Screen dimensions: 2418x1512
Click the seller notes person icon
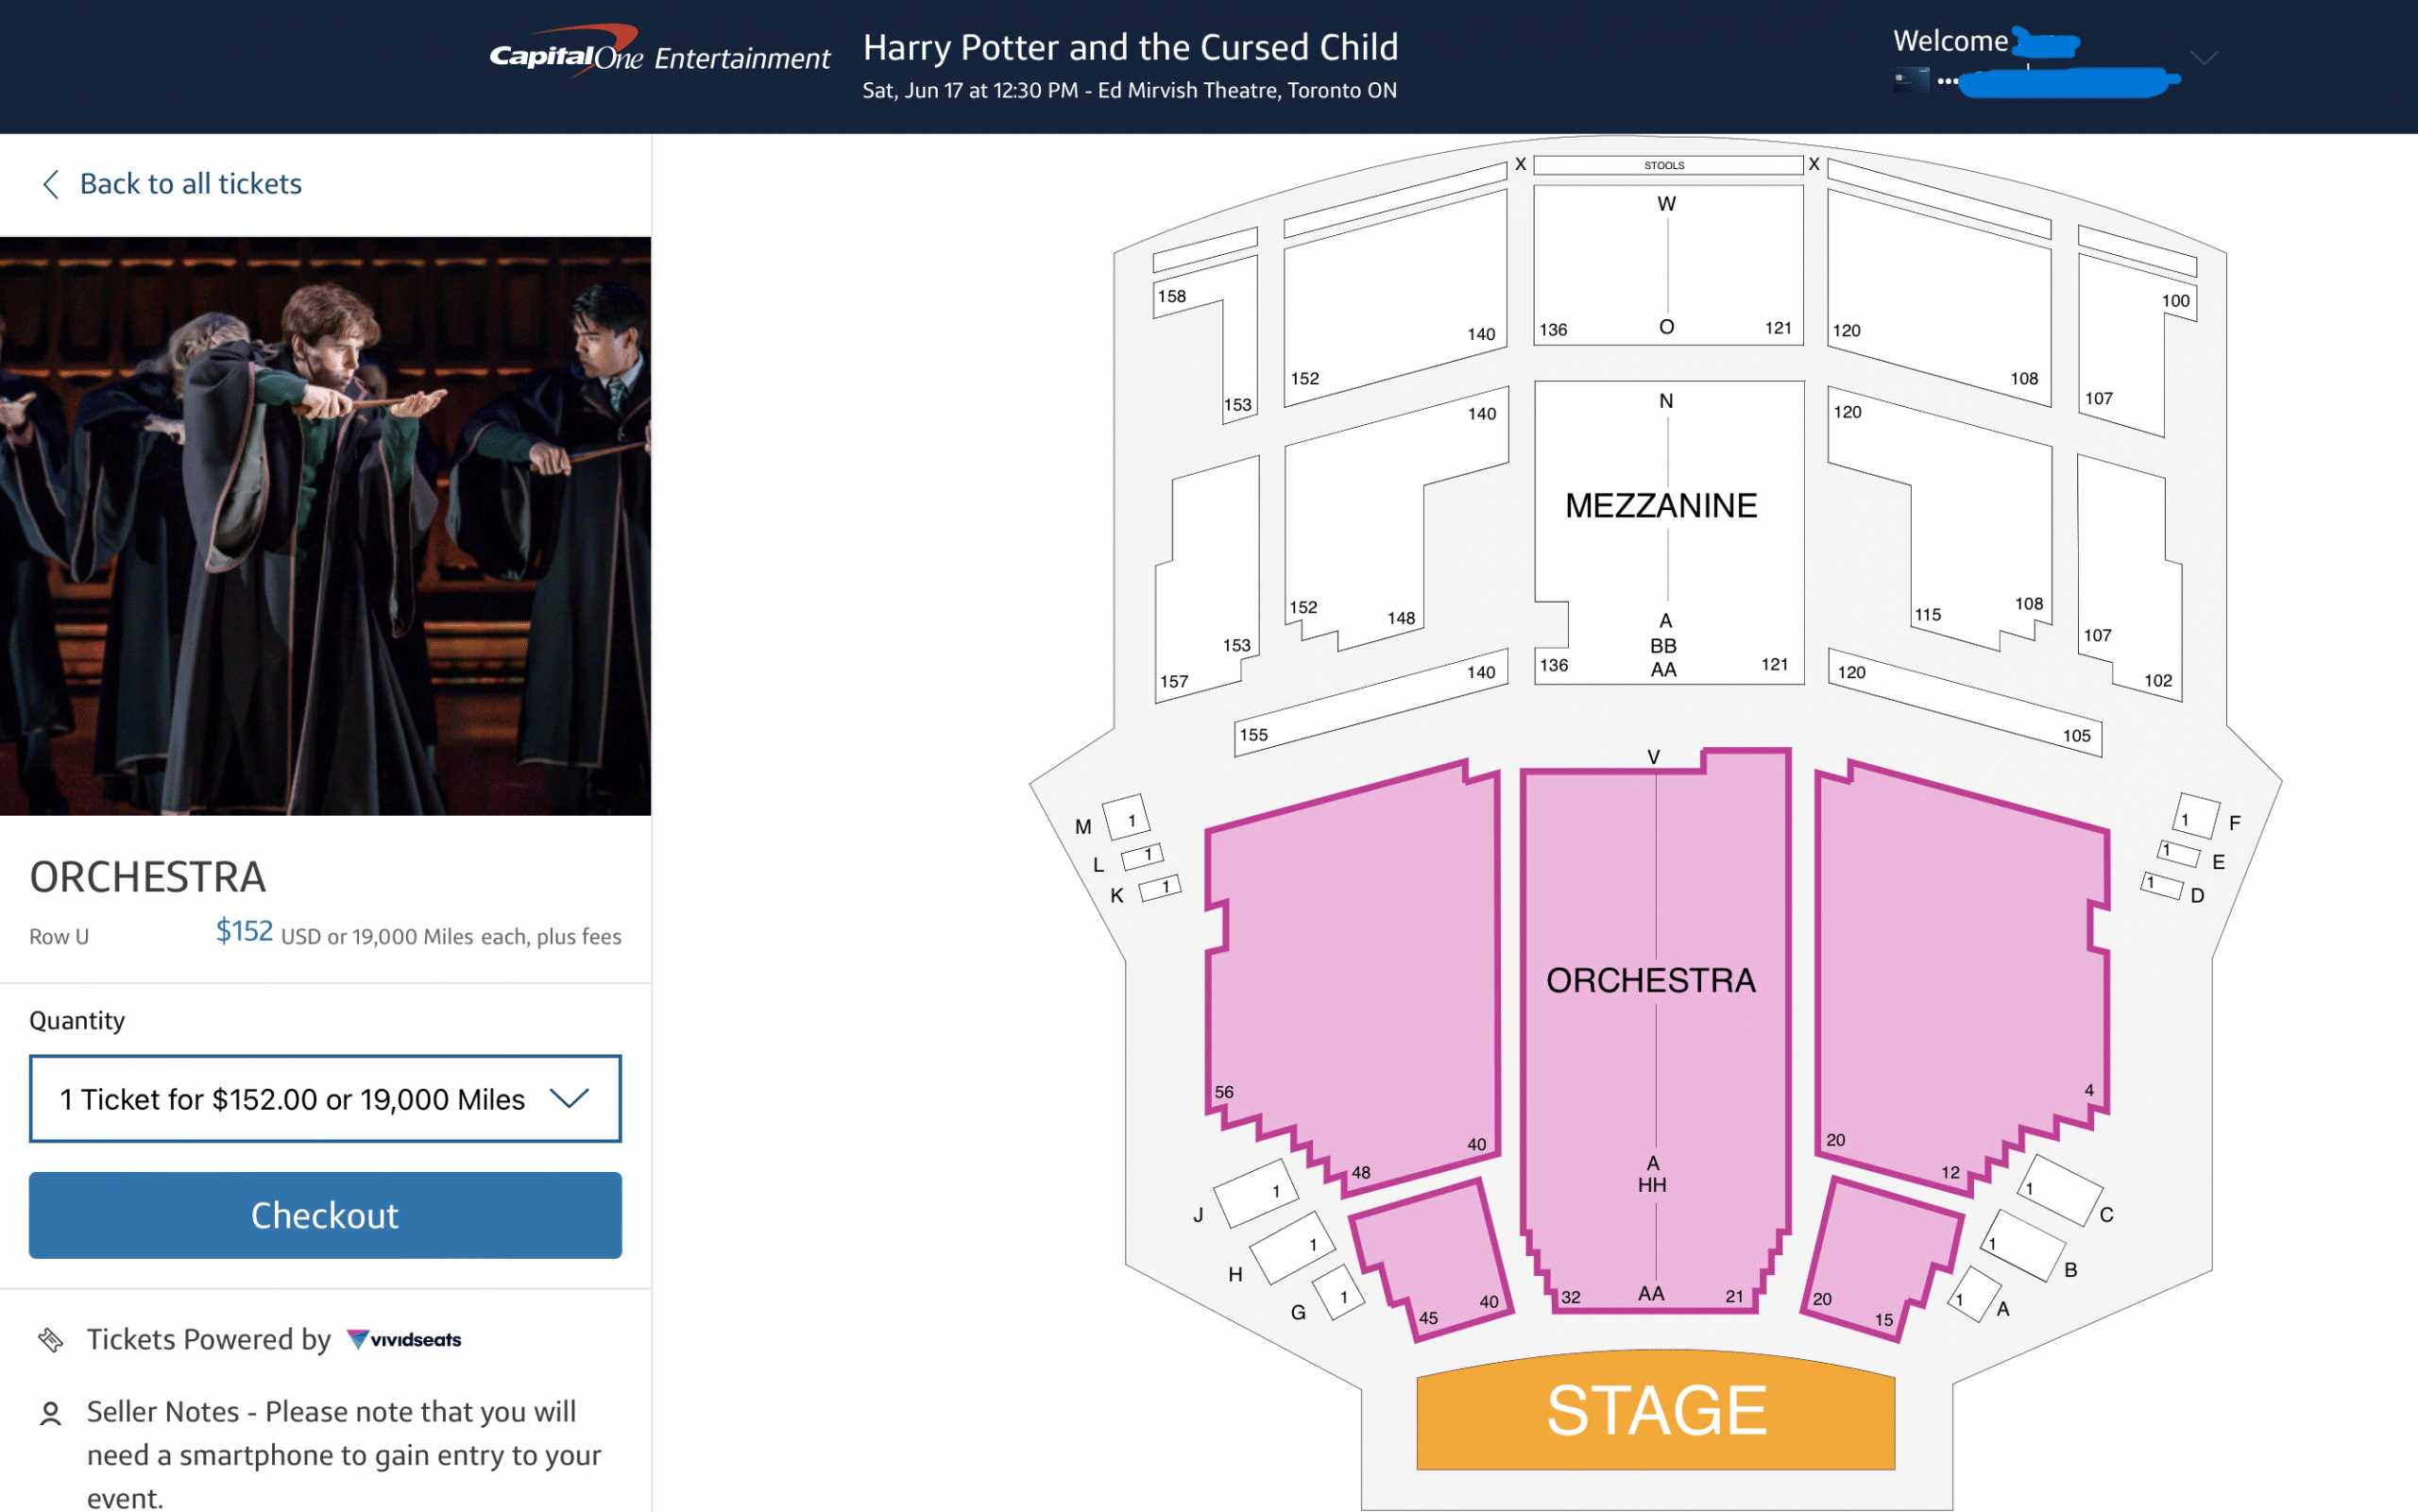(x=50, y=1412)
